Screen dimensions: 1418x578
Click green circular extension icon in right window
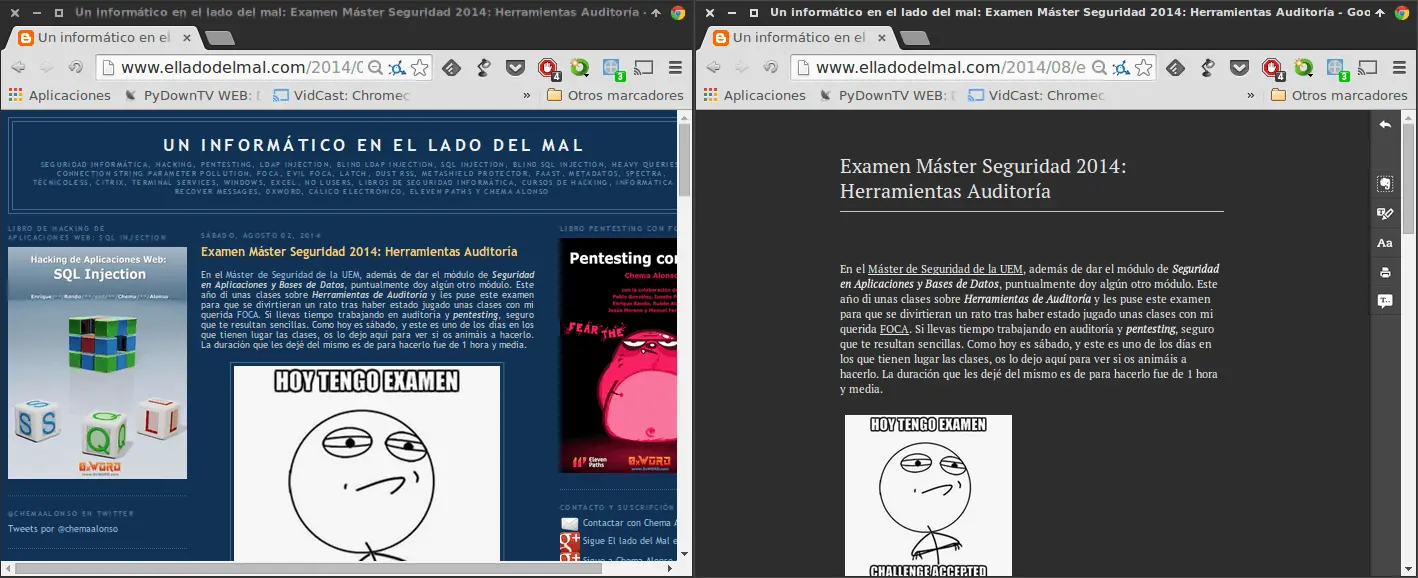[x=1304, y=68]
